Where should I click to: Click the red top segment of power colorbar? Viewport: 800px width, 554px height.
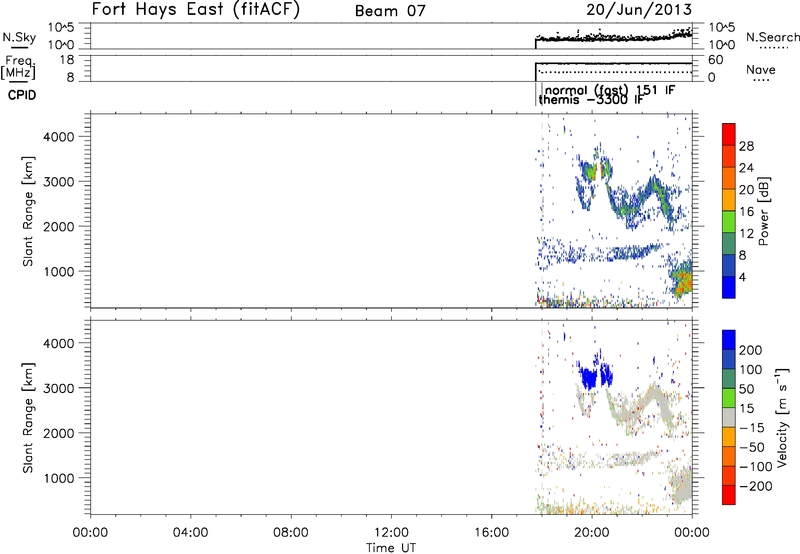(x=729, y=134)
